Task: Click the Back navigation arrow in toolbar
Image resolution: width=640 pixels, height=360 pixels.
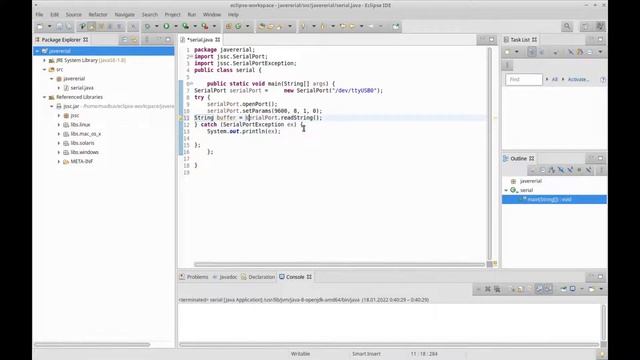Action: [352, 27]
